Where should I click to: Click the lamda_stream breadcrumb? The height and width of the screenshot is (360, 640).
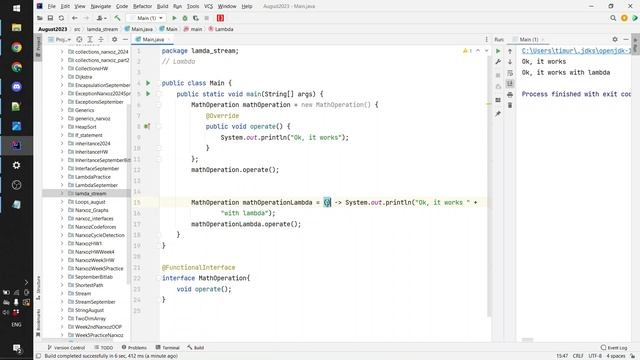coord(102,29)
